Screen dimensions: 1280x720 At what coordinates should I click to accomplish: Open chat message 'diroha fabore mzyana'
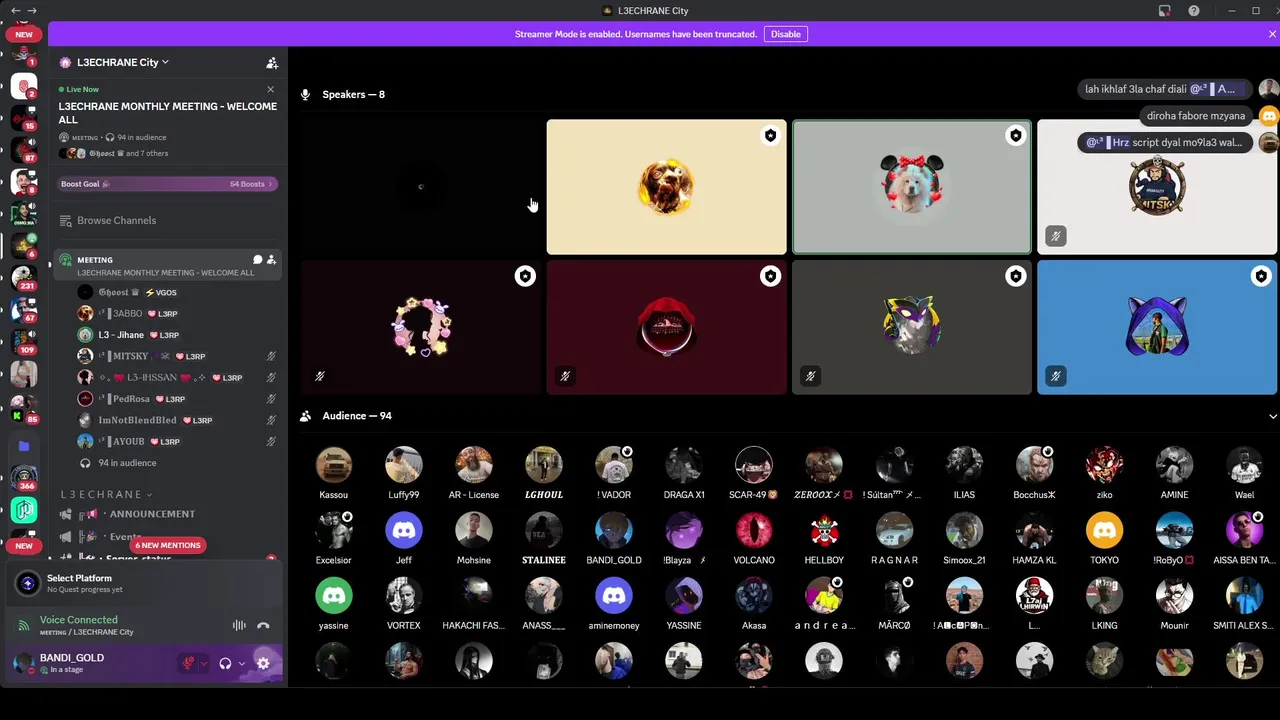tap(1196, 116)
